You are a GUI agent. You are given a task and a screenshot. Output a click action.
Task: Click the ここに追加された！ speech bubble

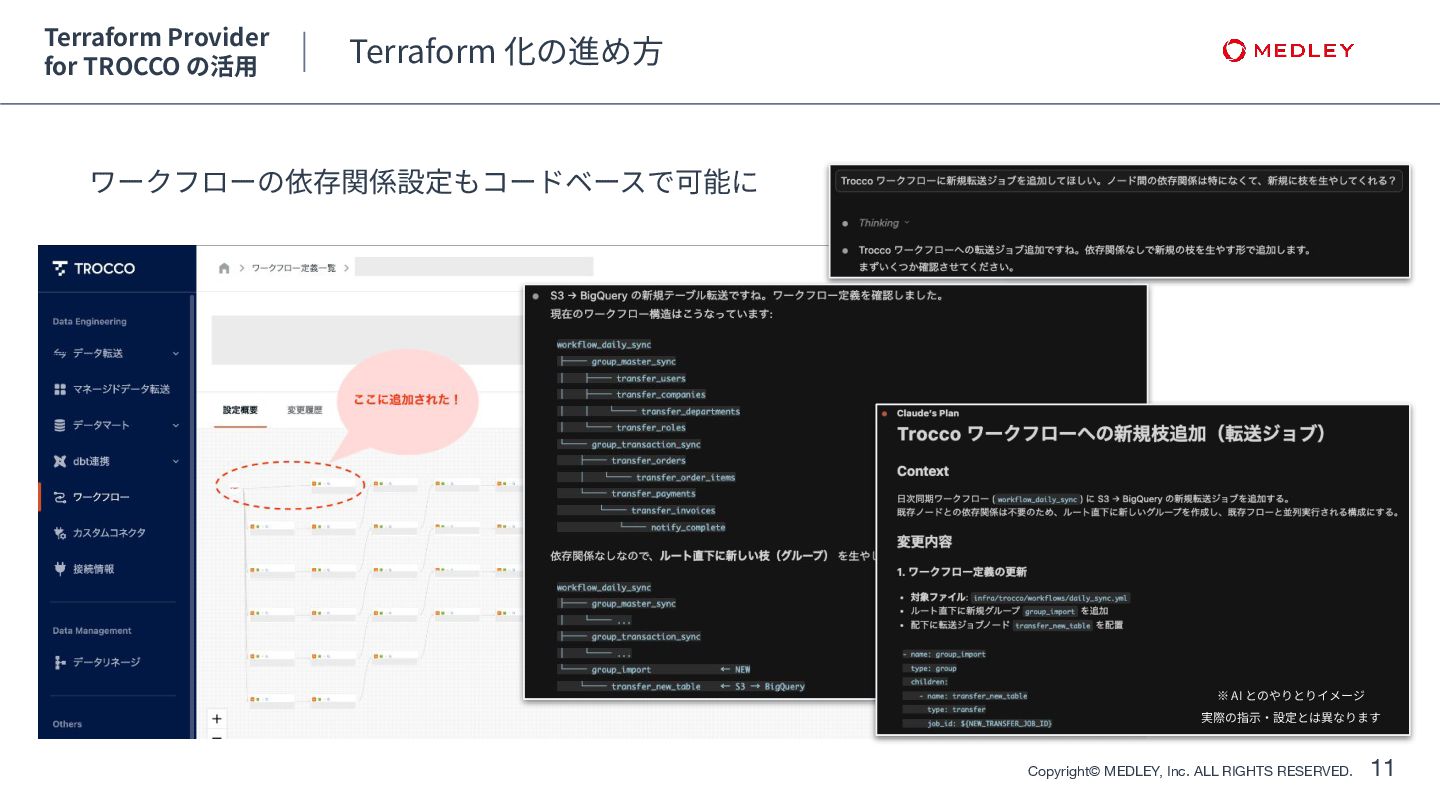tap(406, 399)
